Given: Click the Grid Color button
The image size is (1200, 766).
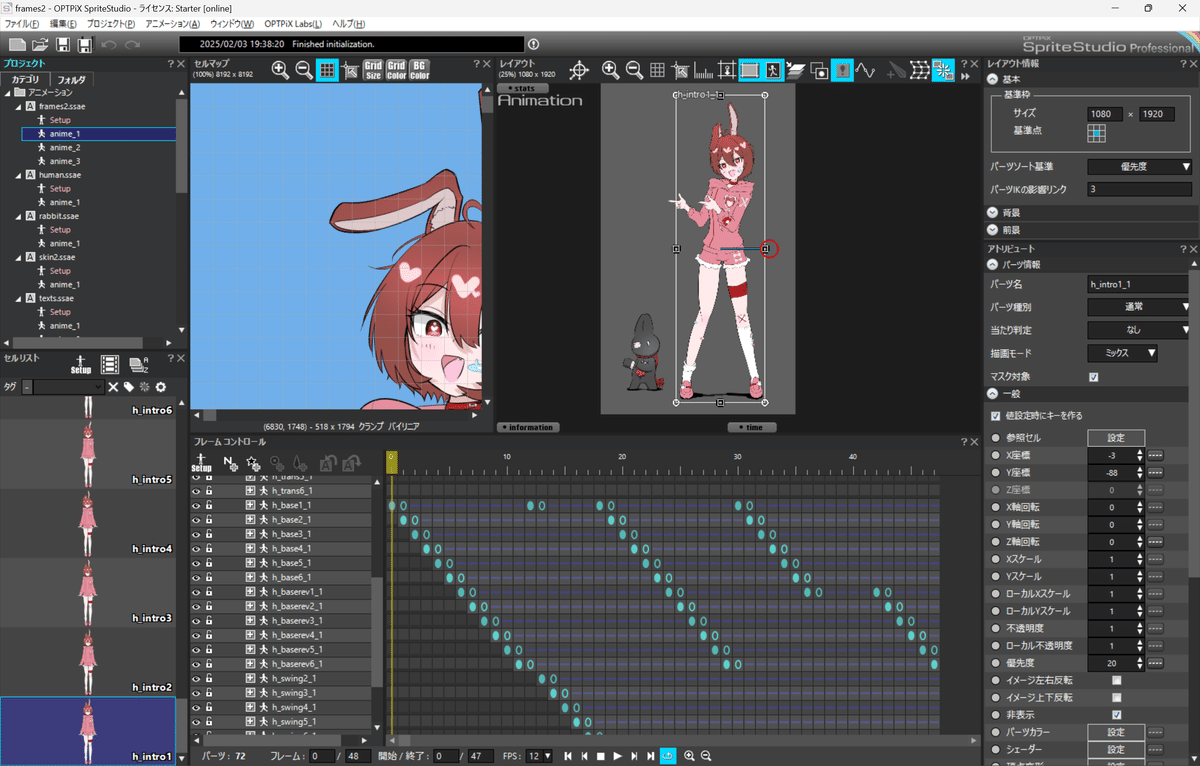Looking at the screenshot, I should click(x=396, y=70).
